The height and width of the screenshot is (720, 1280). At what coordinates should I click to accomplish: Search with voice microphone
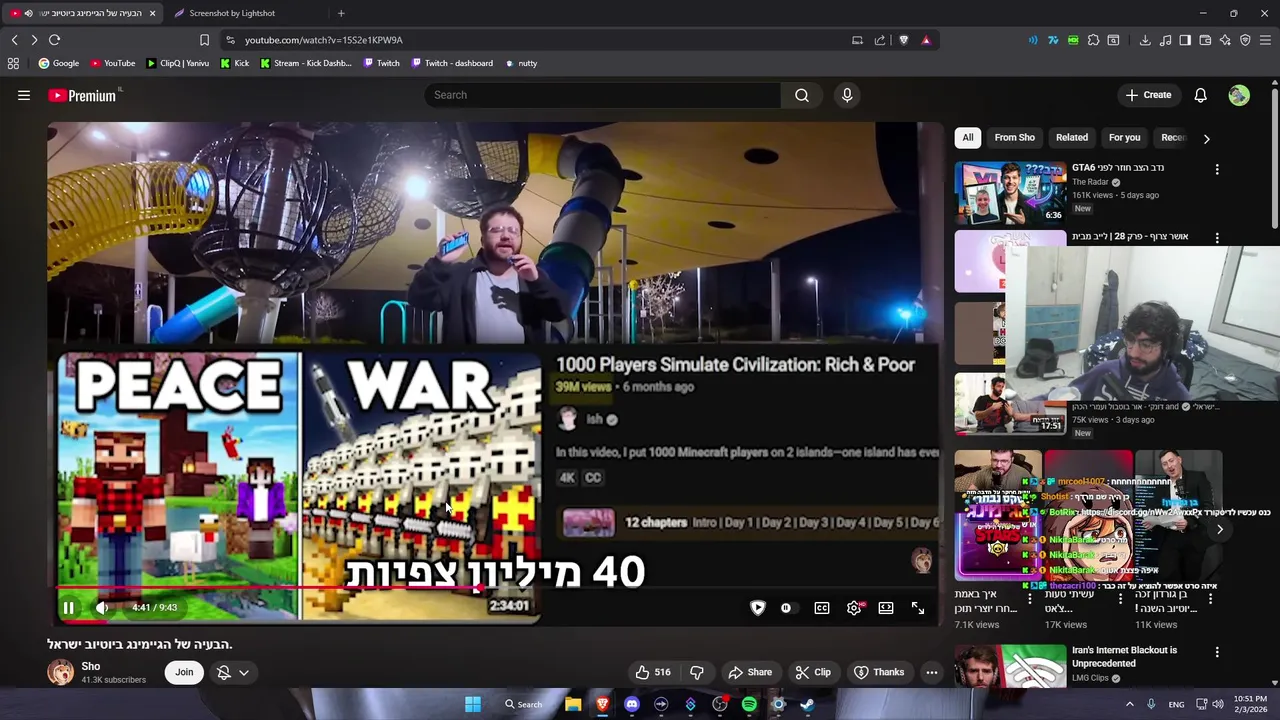tap(847, 95)
